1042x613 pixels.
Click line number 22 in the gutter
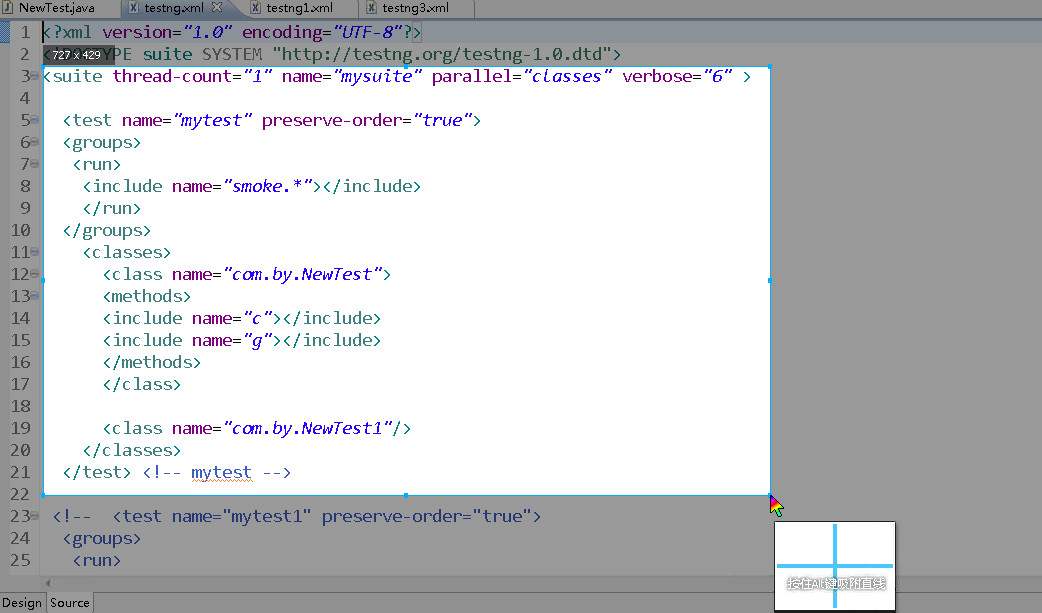coord(20,494)
